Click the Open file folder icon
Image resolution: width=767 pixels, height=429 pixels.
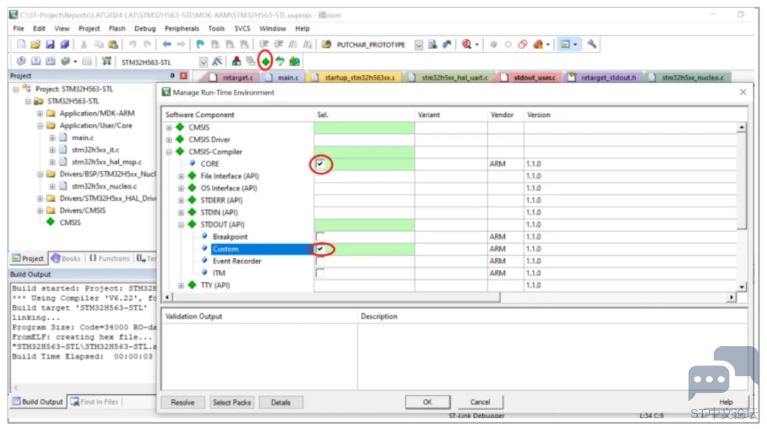(x=36, y=45)
